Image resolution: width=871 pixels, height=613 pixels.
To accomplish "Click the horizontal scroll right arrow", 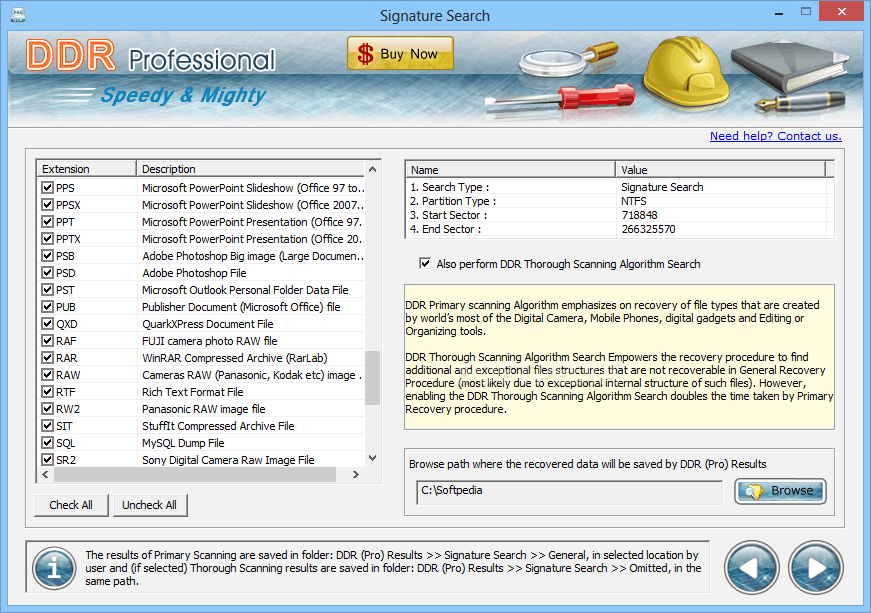I will tap(356, 474).
